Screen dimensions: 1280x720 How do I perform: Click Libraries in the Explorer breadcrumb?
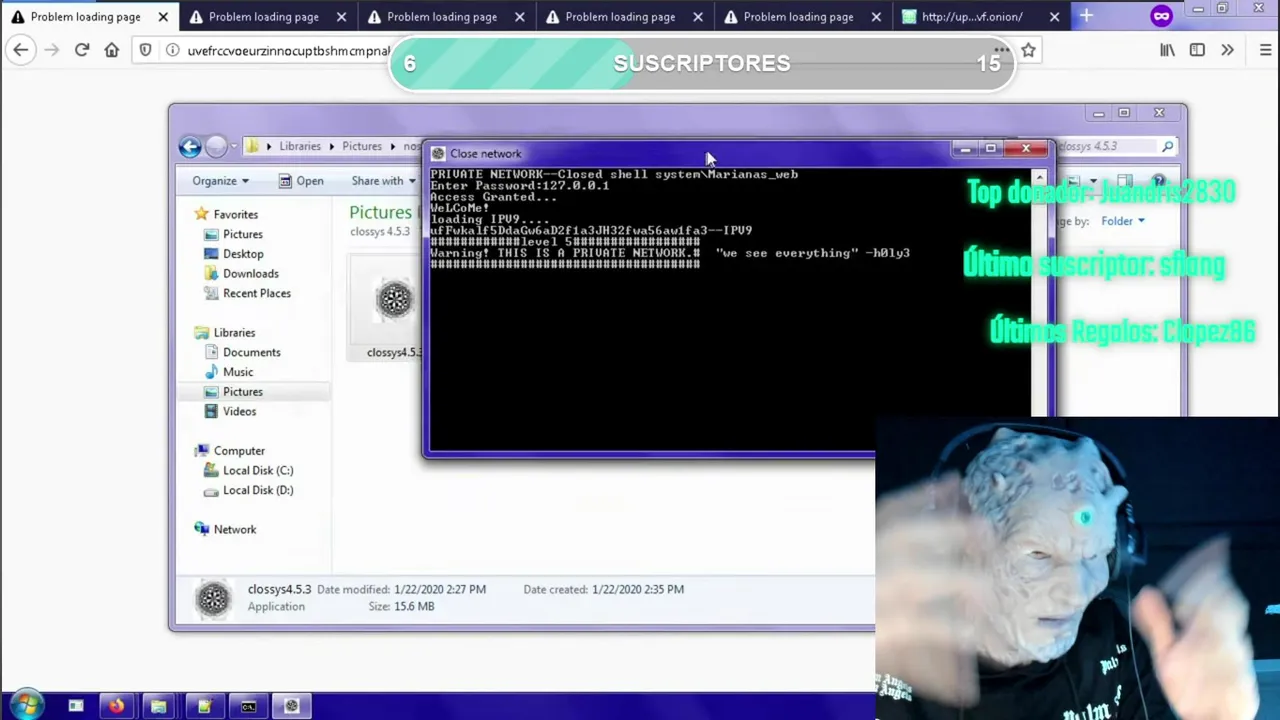[x=300, y=146]
